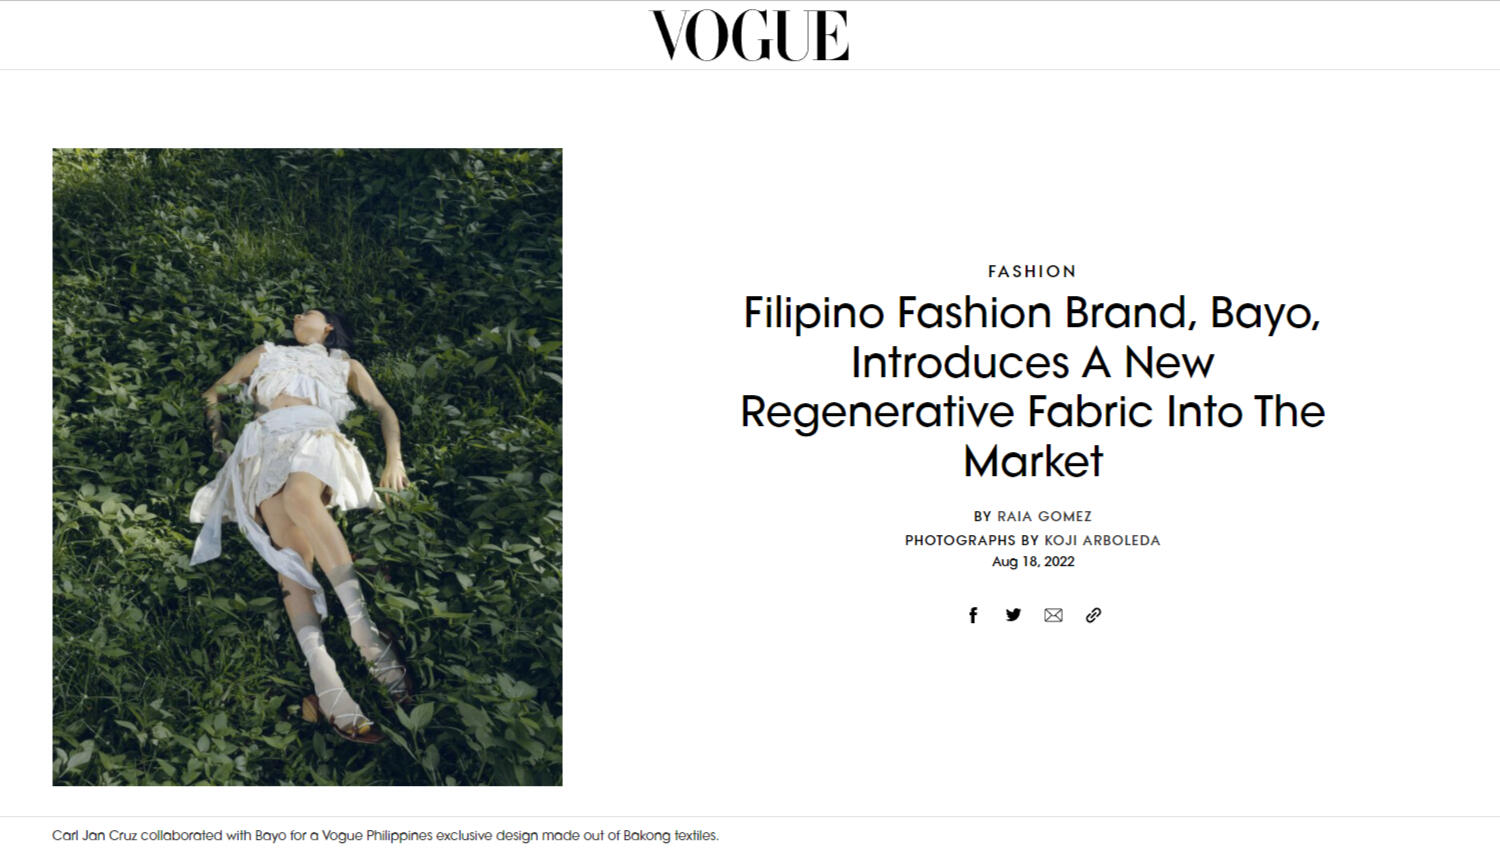The height and width of the screenshot is (868, 1500).
Task: Share the article via email envelope icon
Action: point(1053,615)
